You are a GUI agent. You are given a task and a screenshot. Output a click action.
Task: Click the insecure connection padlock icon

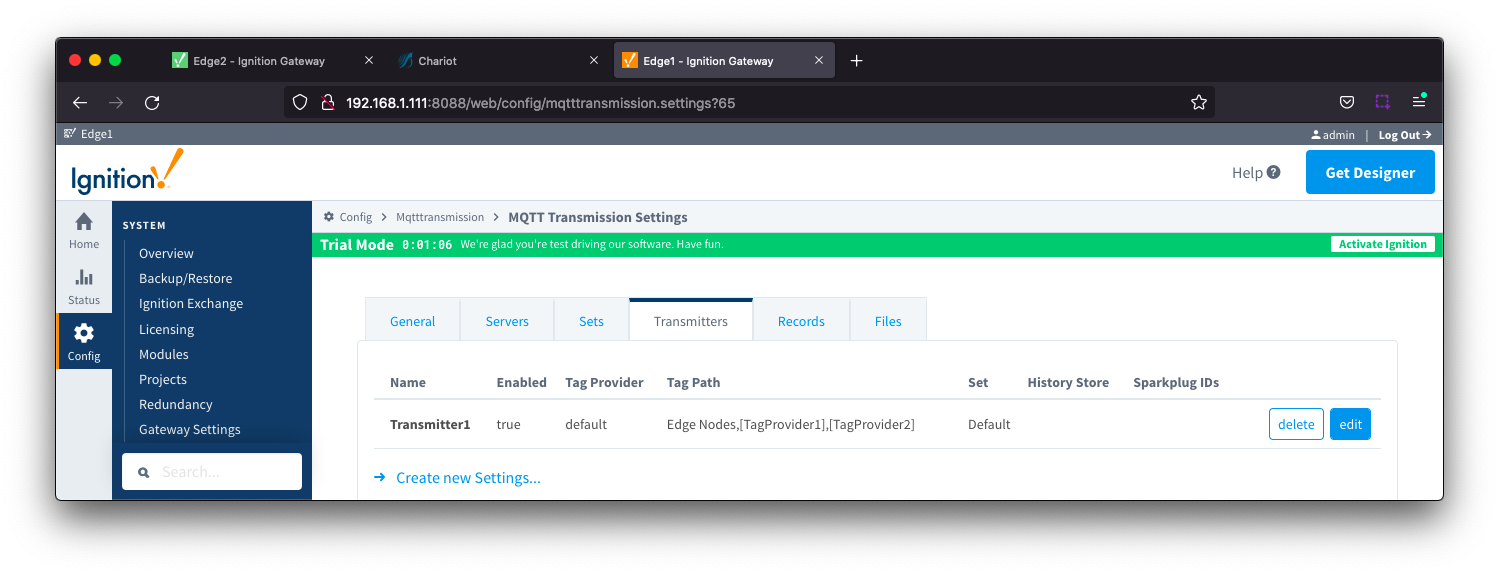tap(326, 102)
